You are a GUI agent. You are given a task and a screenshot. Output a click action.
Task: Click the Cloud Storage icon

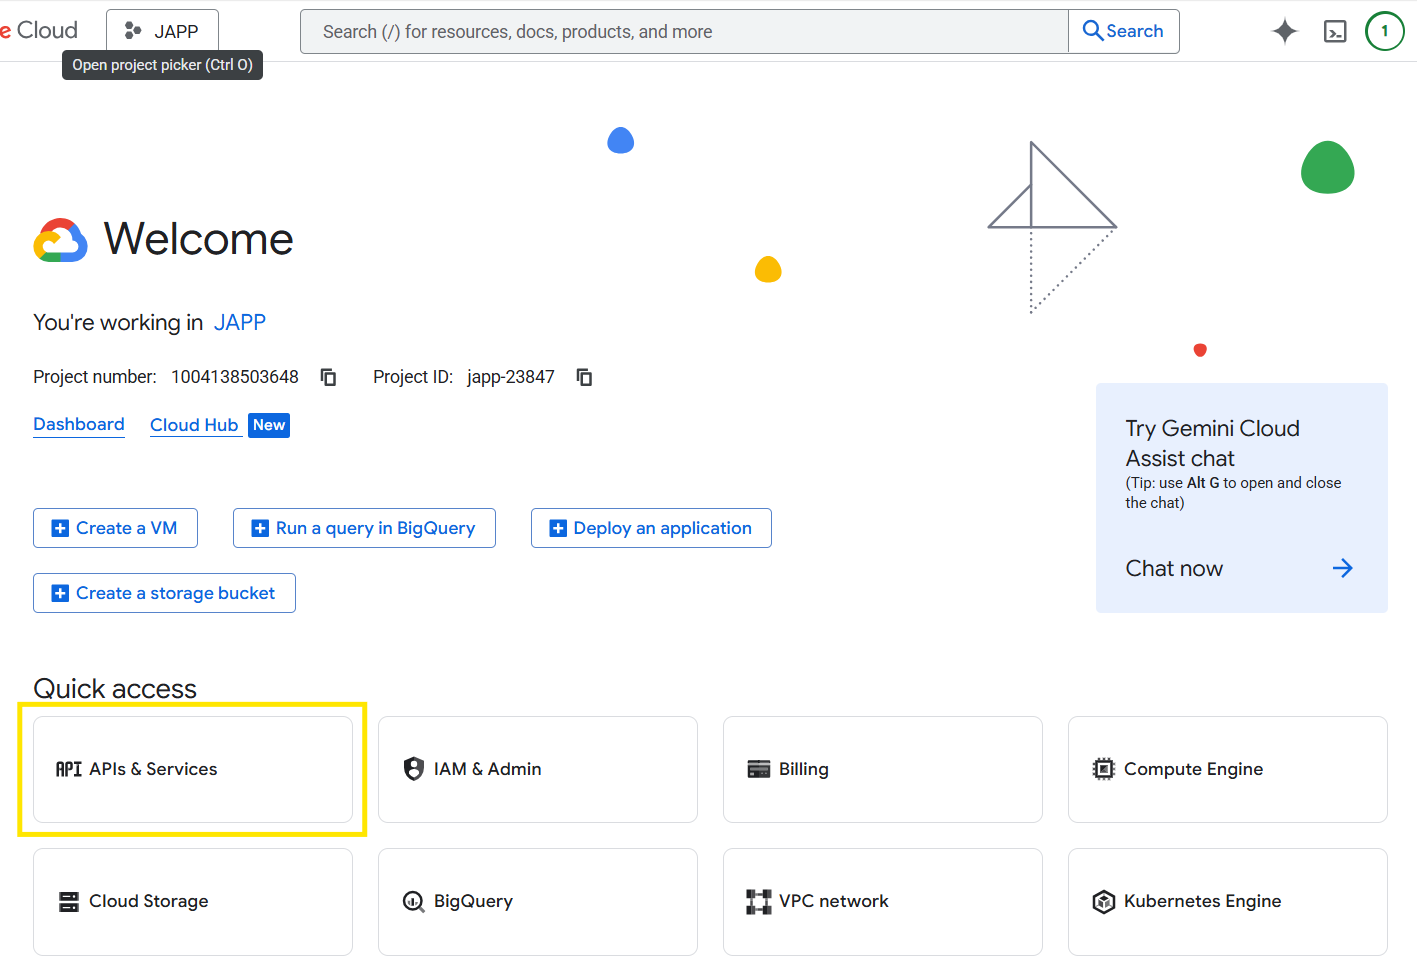coord(69,902)
